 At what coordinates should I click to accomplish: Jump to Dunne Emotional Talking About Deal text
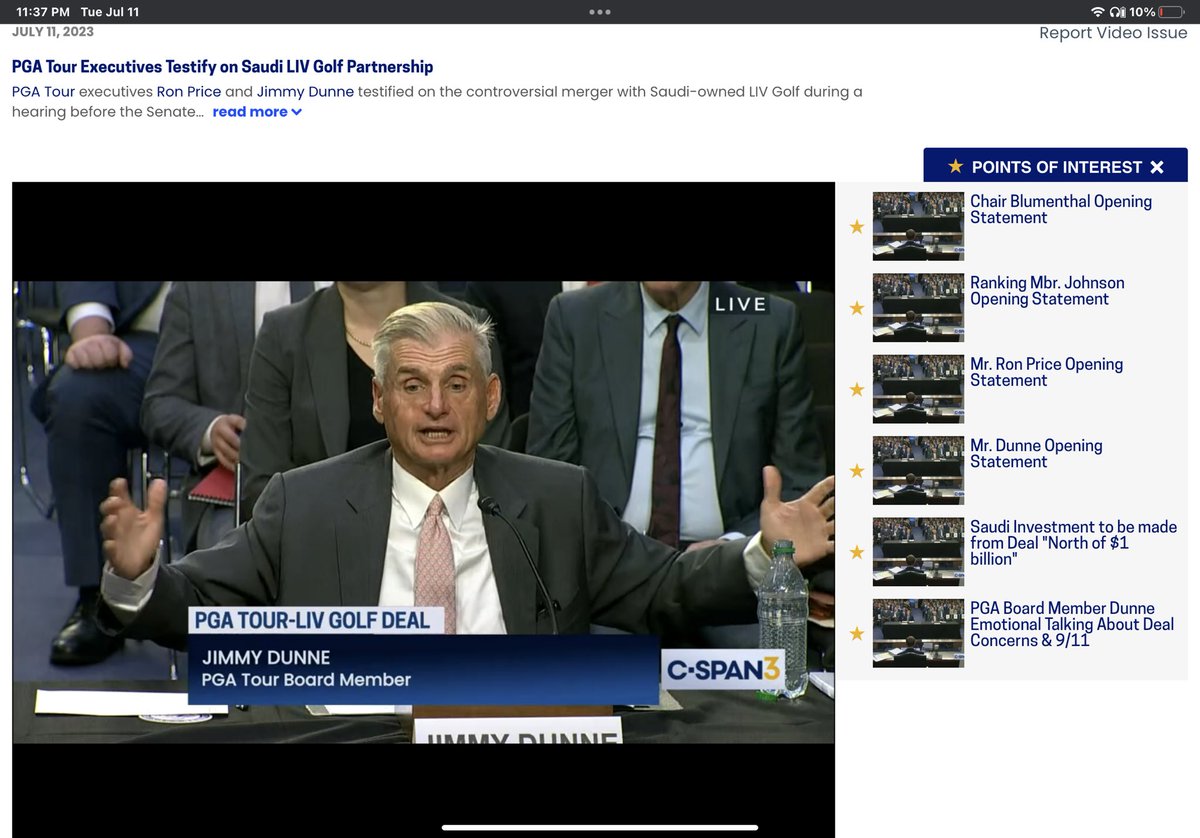click(1072, 624)
